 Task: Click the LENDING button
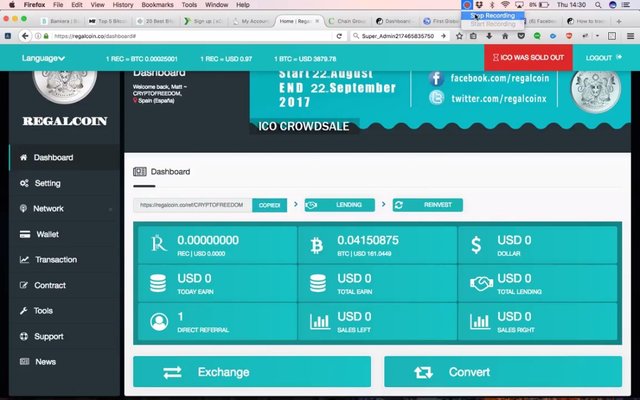pyautogui.click(x=340, y=205)
